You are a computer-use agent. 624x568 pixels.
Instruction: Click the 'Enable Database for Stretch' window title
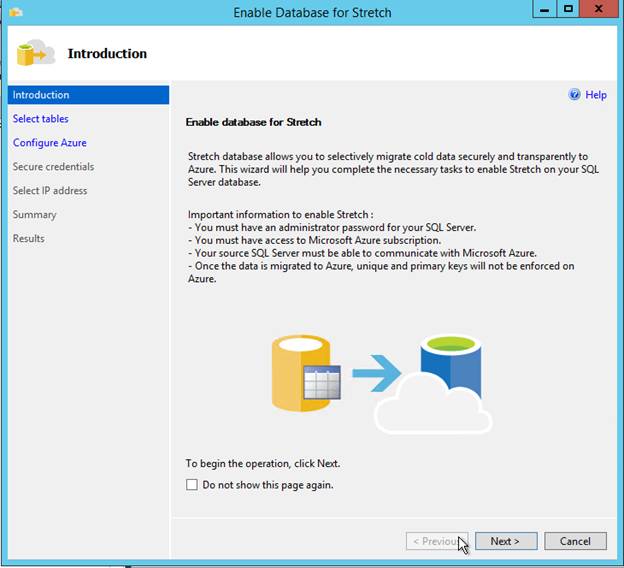pos(312,13)
